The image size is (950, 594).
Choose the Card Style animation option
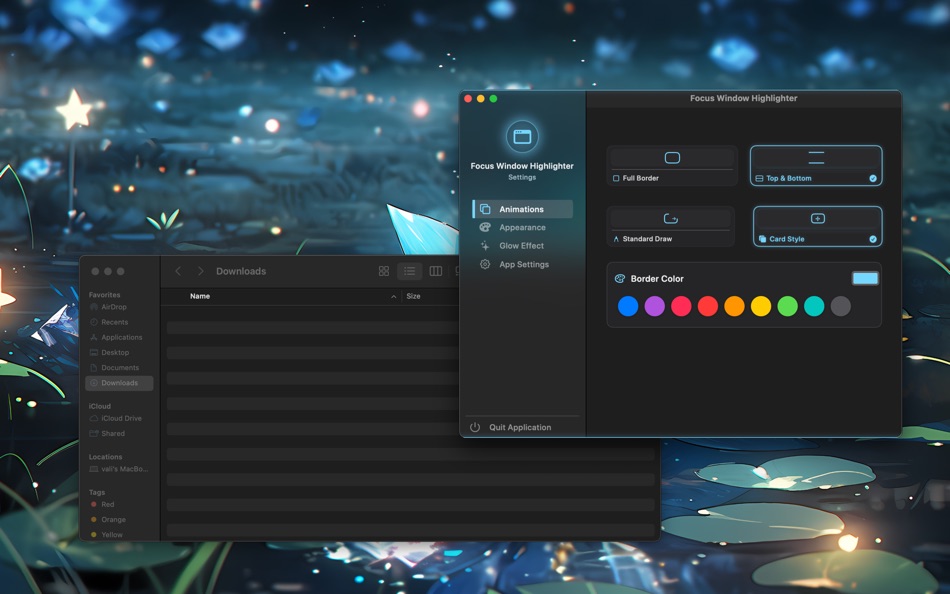click(817, 226)
